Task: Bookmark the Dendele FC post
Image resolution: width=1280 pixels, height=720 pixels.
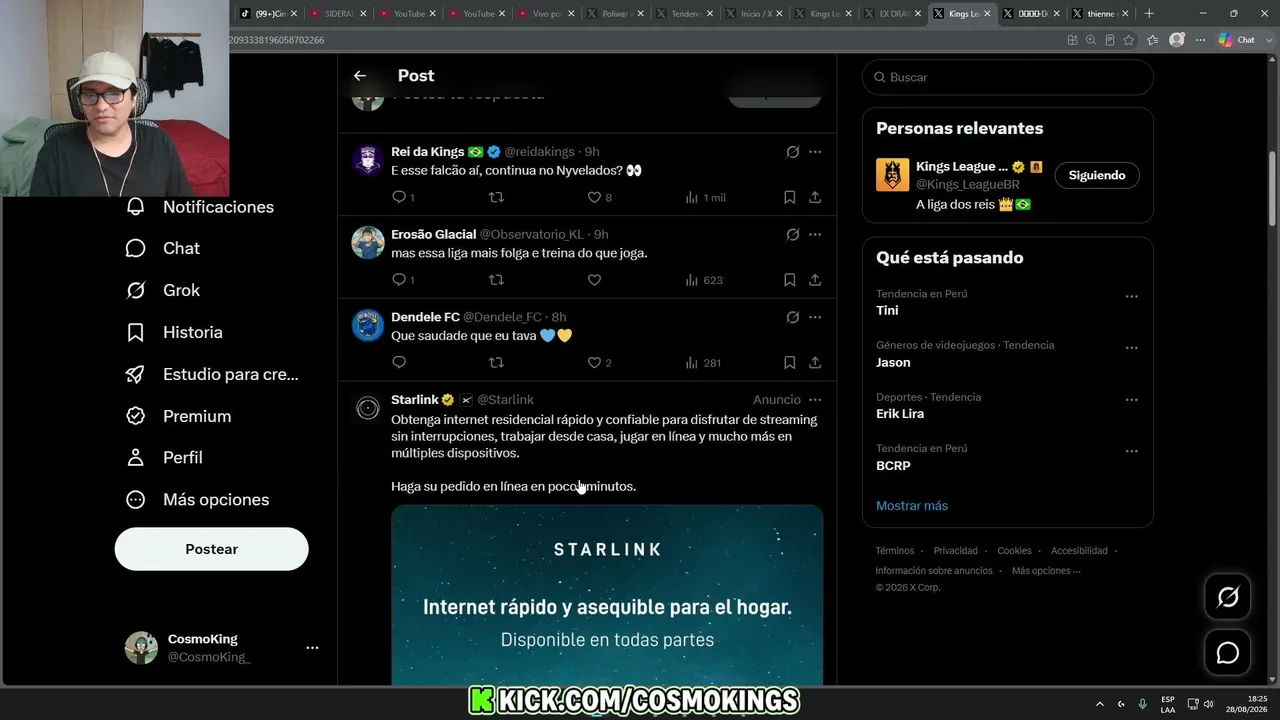Action: [x=789, y=362]
